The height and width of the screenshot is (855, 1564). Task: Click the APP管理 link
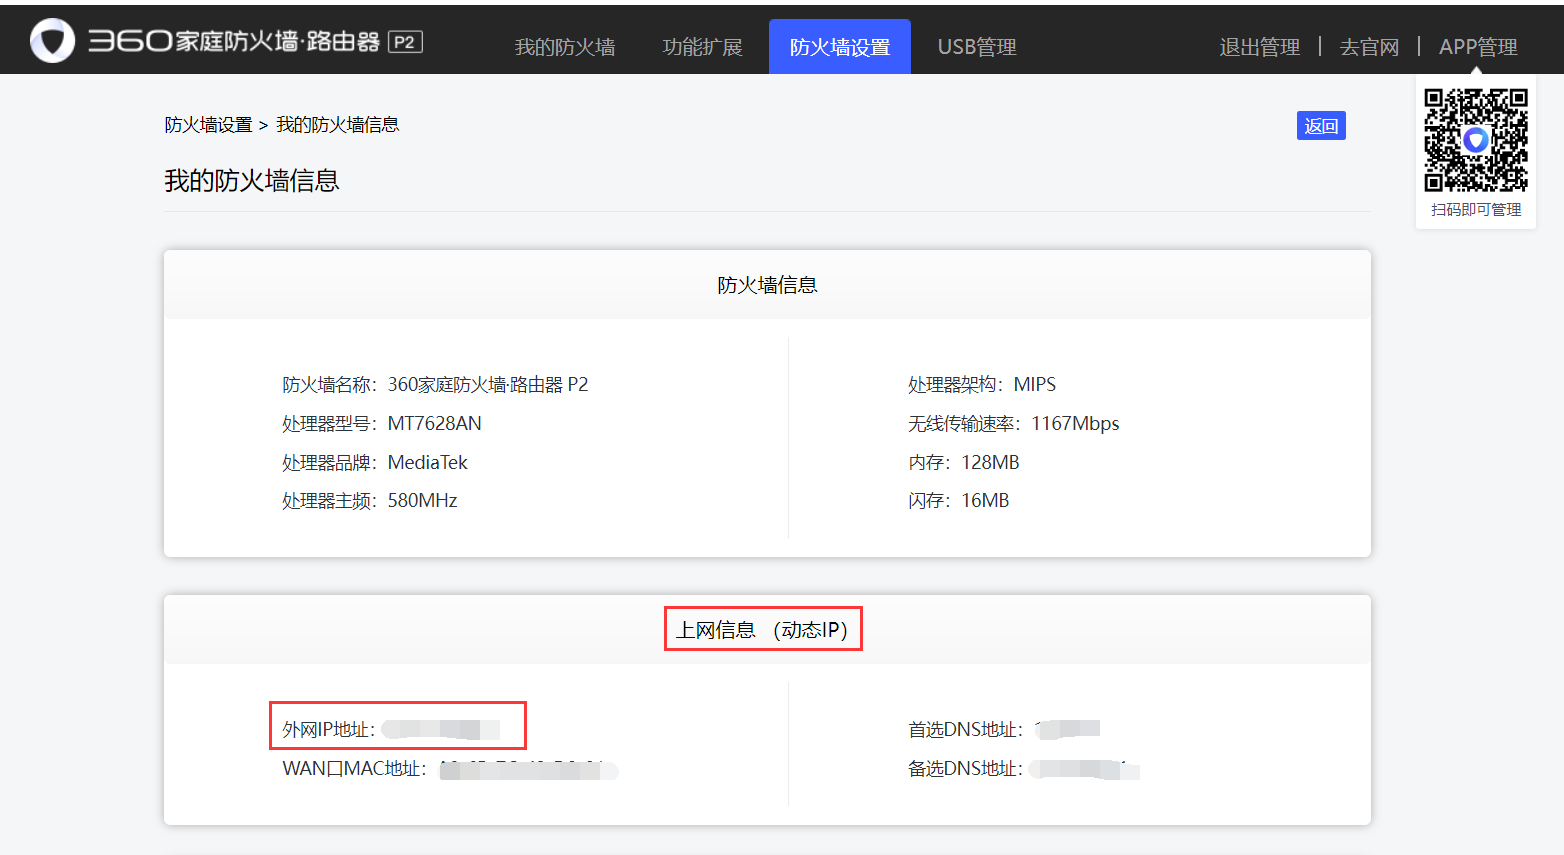[x=1478, y=47]
